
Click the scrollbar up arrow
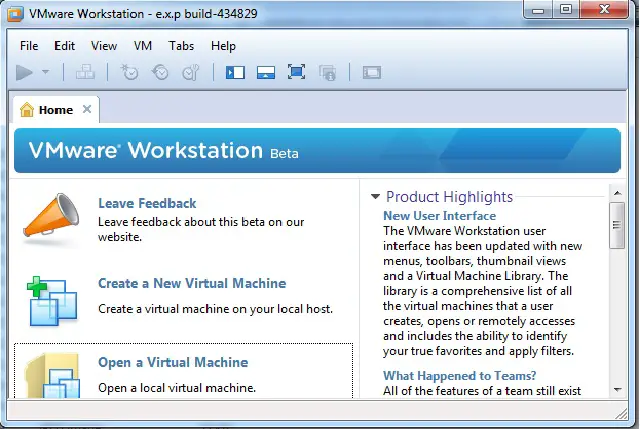[x=617, y=193]
